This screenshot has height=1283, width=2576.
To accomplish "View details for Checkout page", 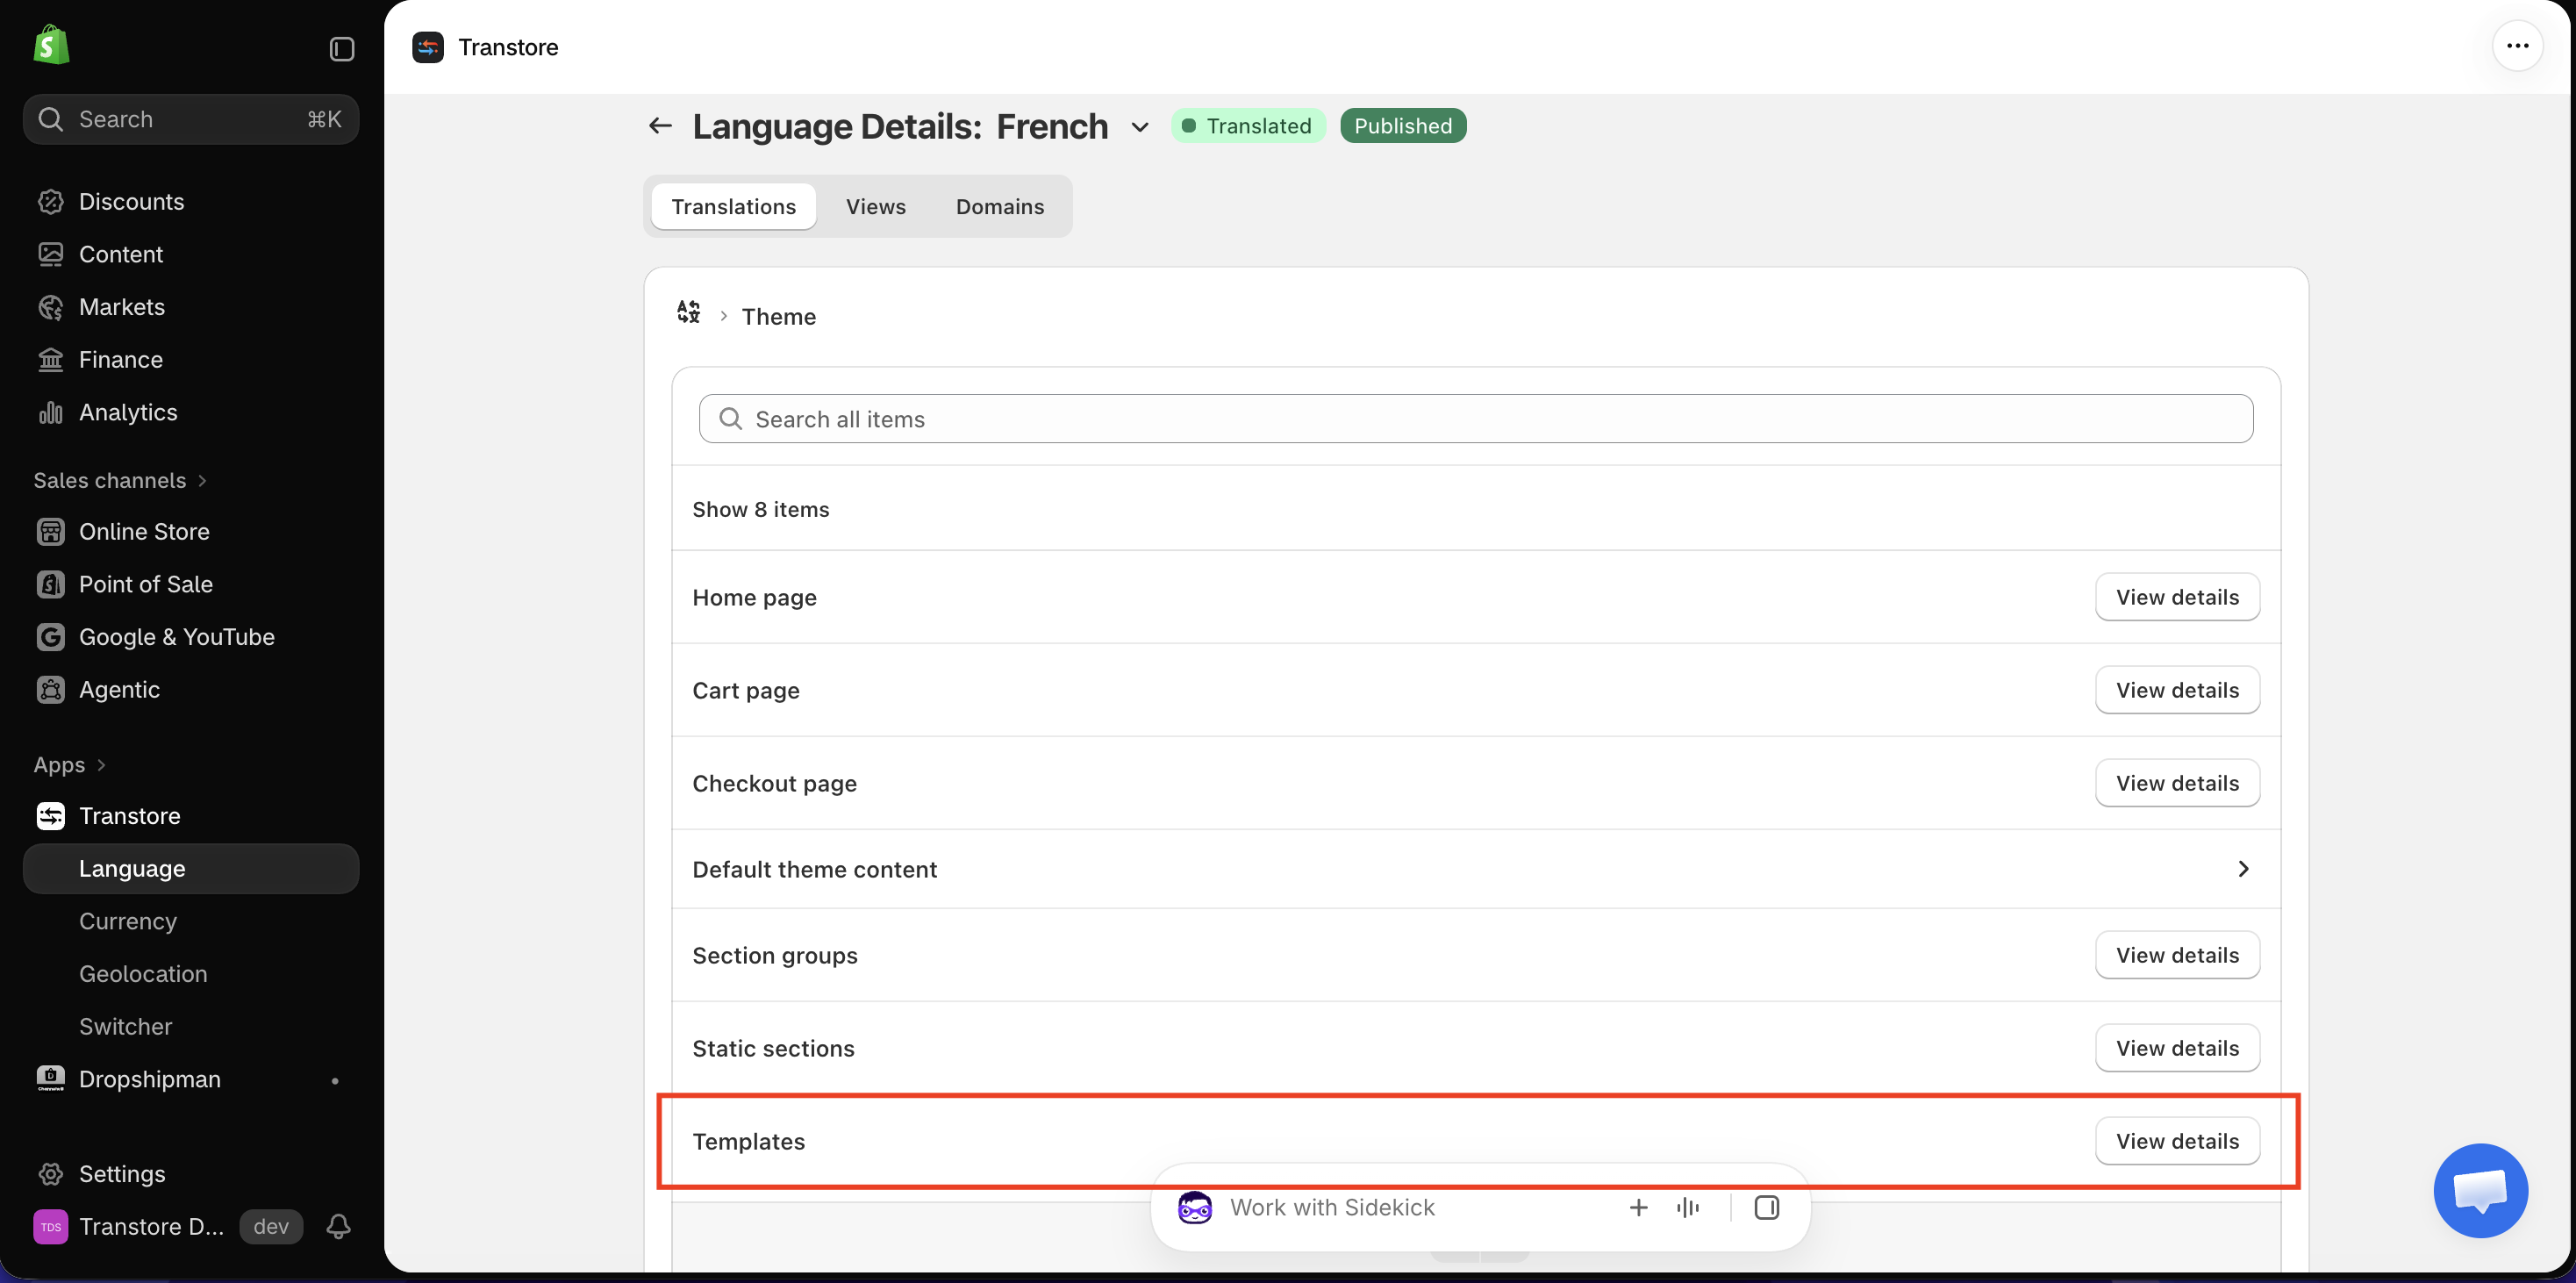I will tap(2176, 783).
